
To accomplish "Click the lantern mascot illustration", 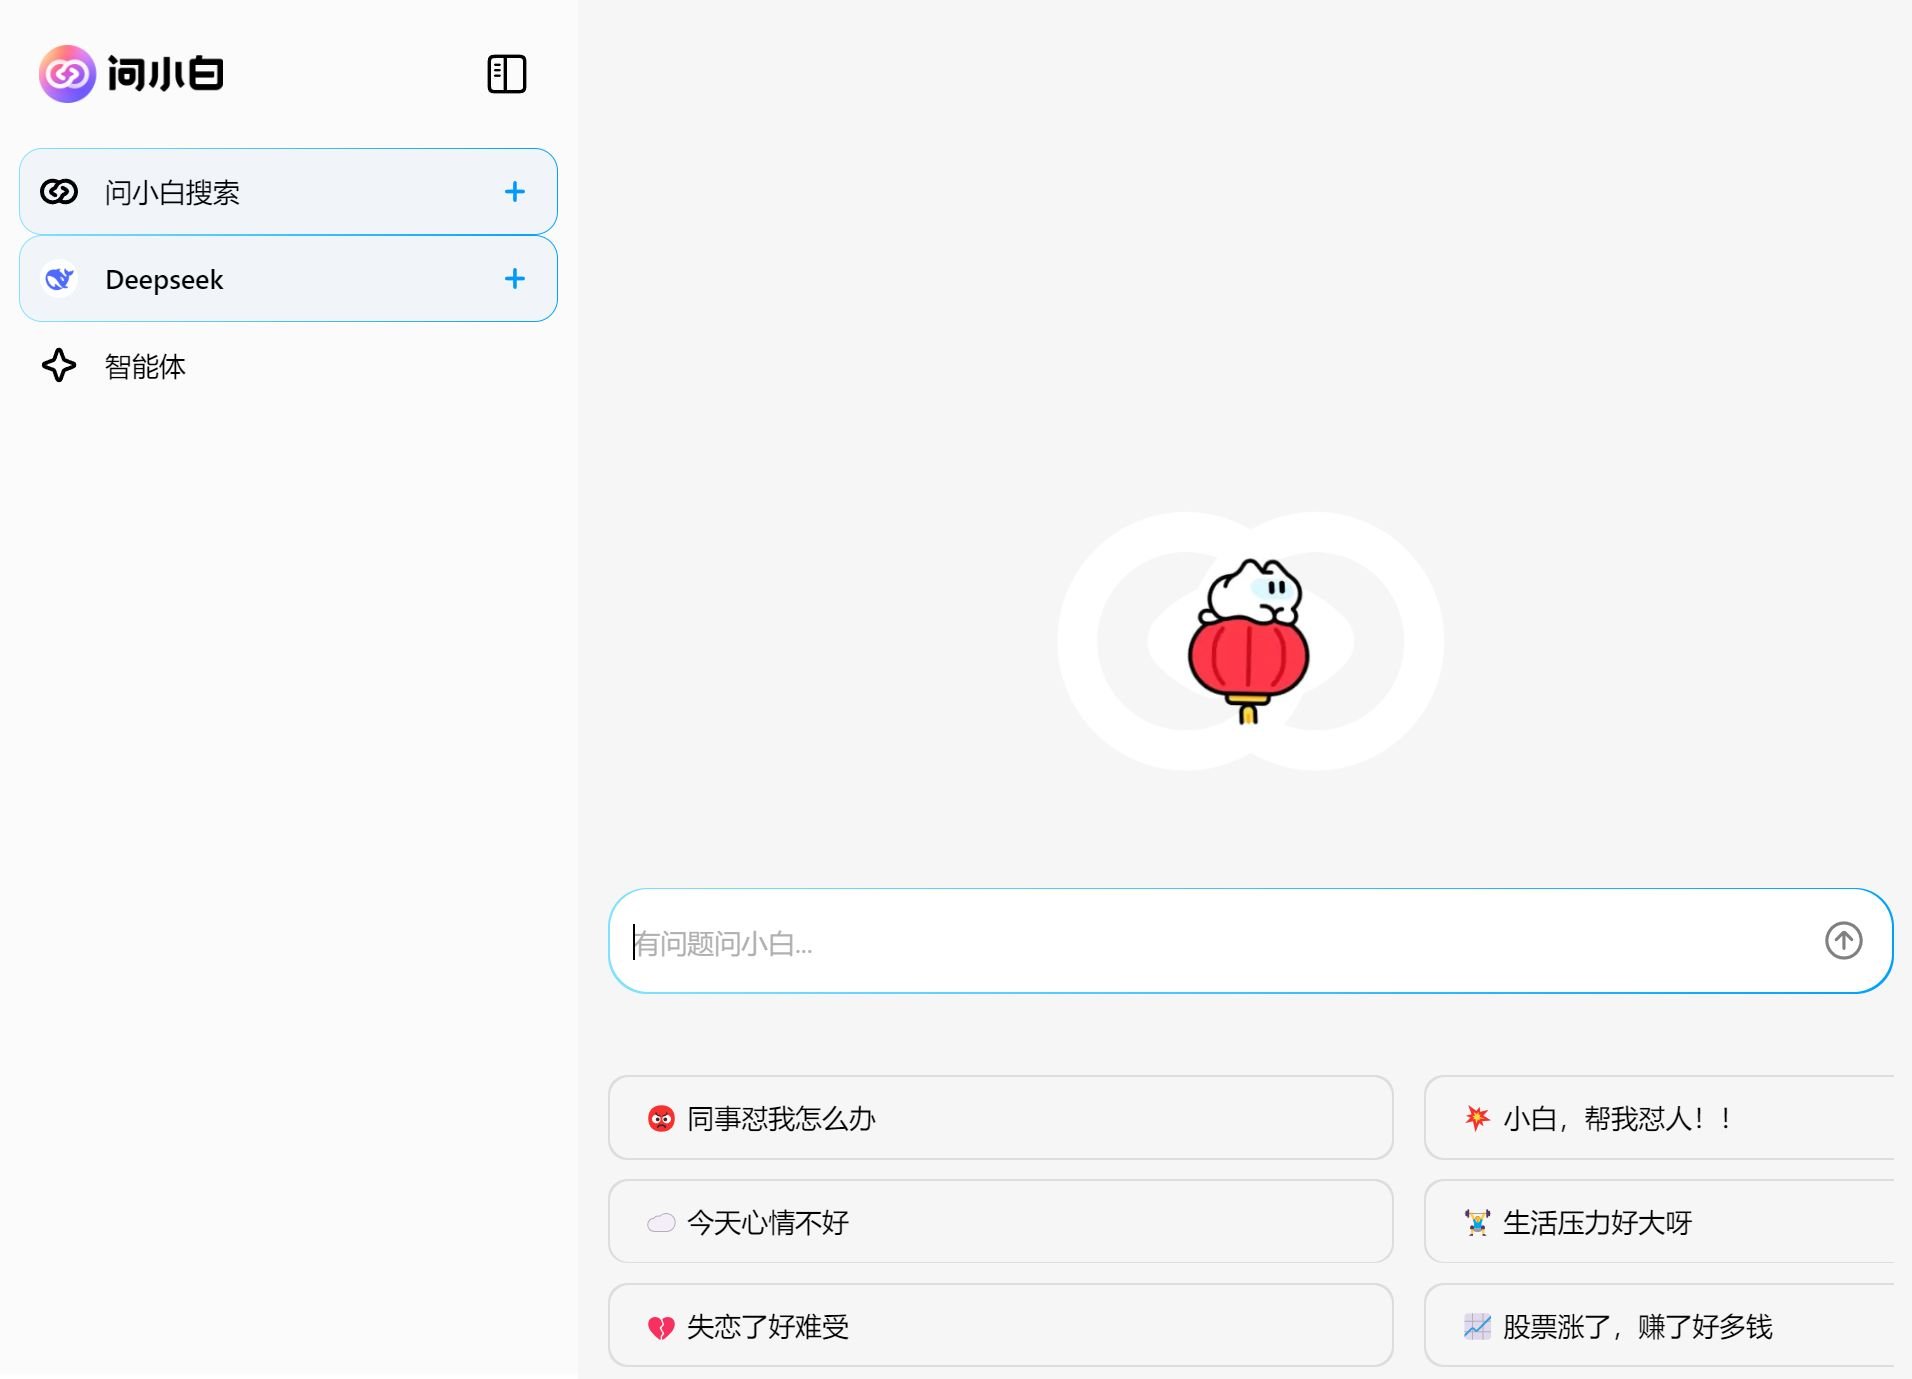I will (1249, 641).
